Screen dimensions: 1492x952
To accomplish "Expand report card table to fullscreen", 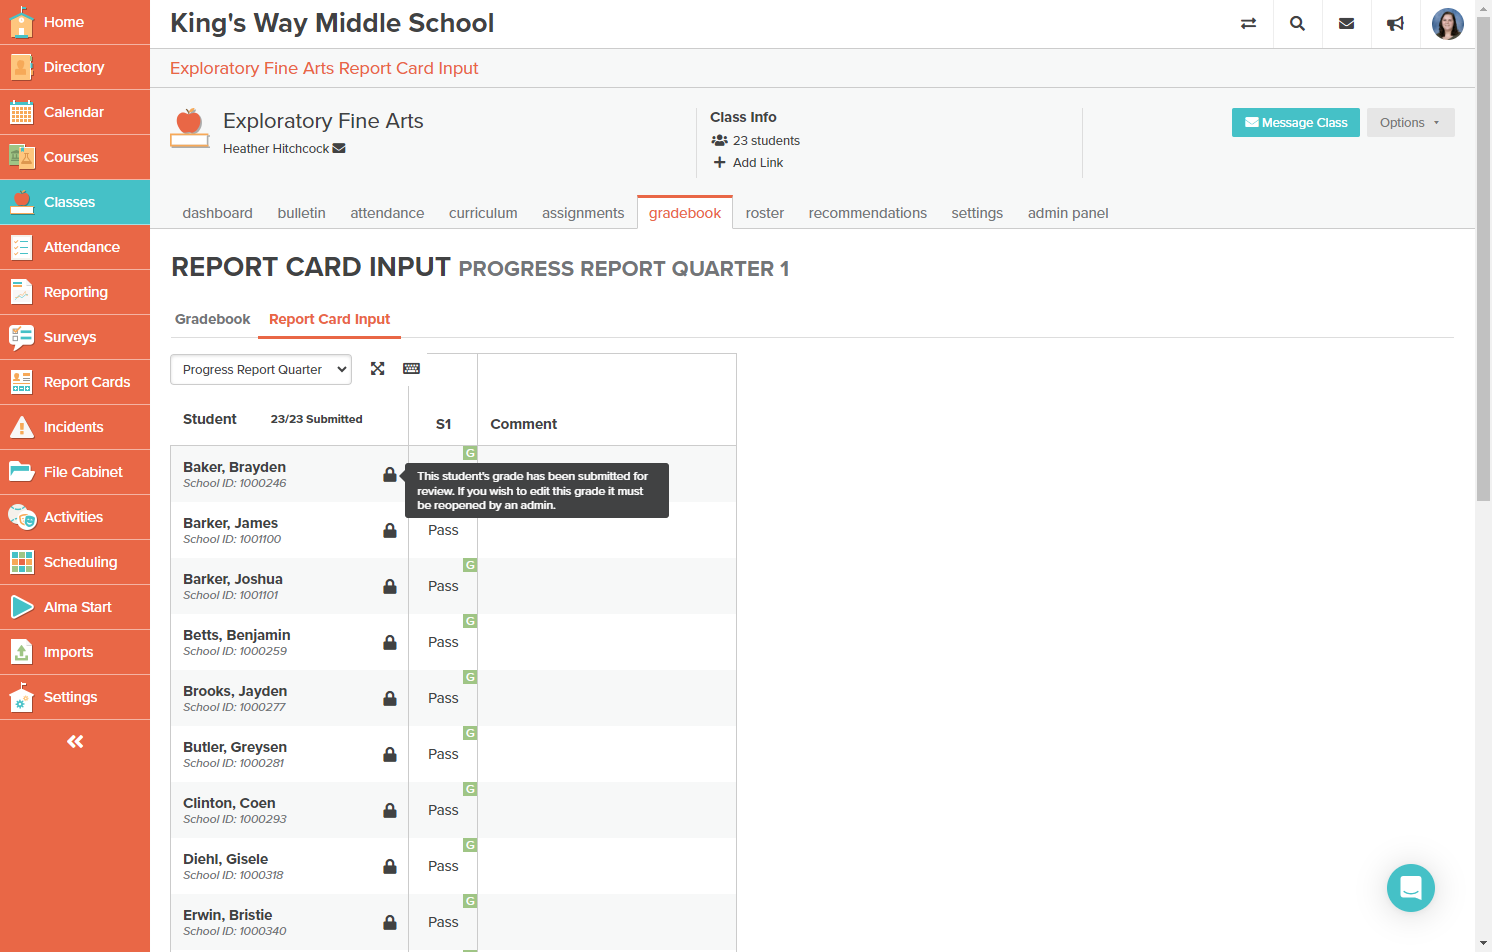I will point(377,369).
